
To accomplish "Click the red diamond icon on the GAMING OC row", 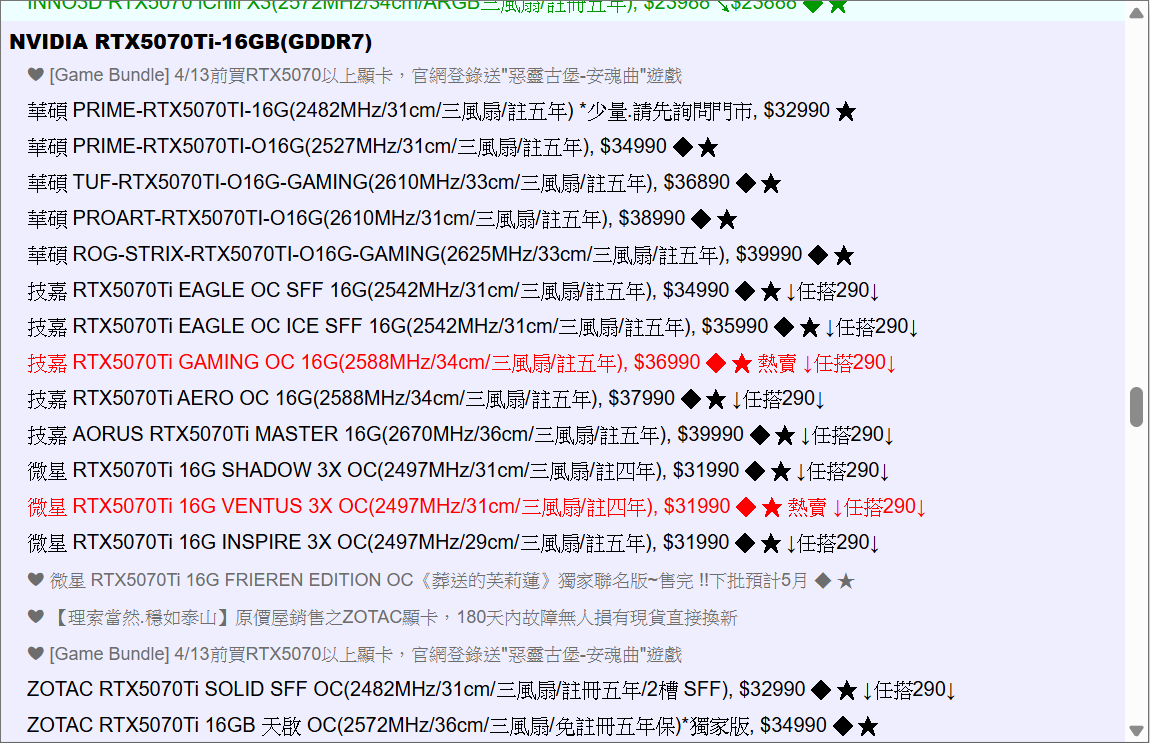I will point(716,363).
